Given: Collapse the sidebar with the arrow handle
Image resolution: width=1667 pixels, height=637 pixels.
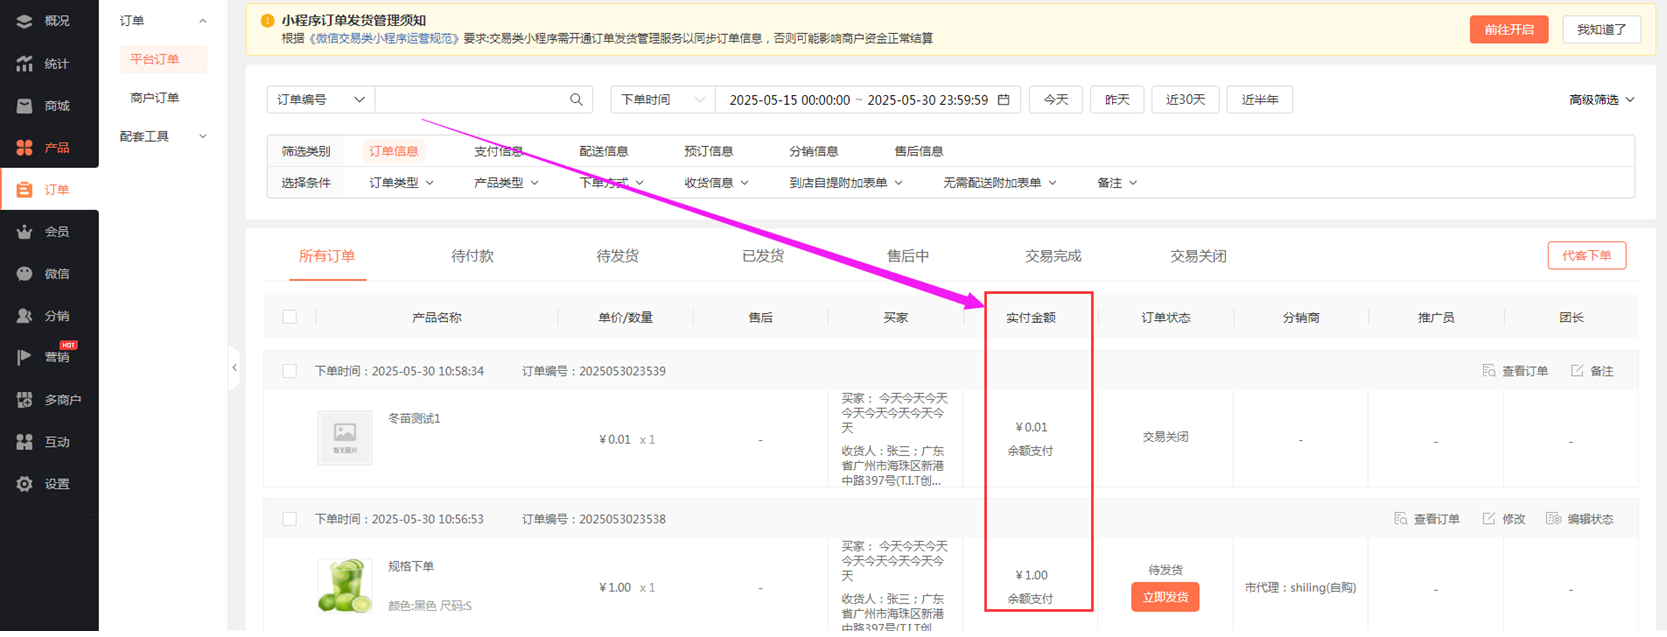Looking at the screenshot, I should (234, 368).
